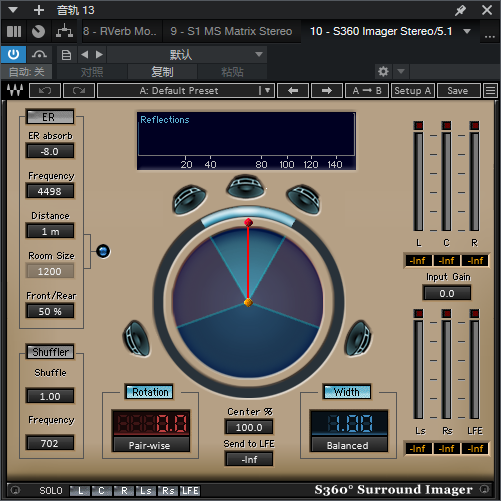Copy setup with A→B button
The height and width of the screenshot is (501, 501).
(367, 90)
